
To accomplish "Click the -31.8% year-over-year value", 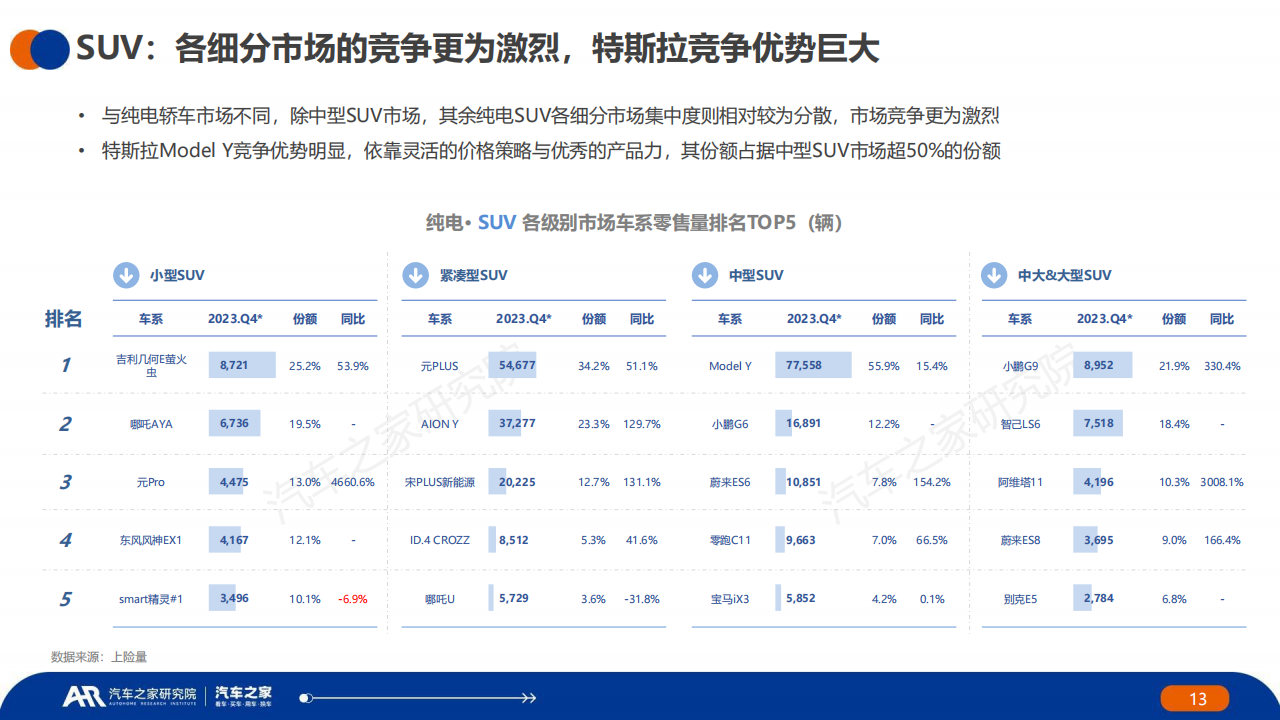I will (x=642, y=599).
